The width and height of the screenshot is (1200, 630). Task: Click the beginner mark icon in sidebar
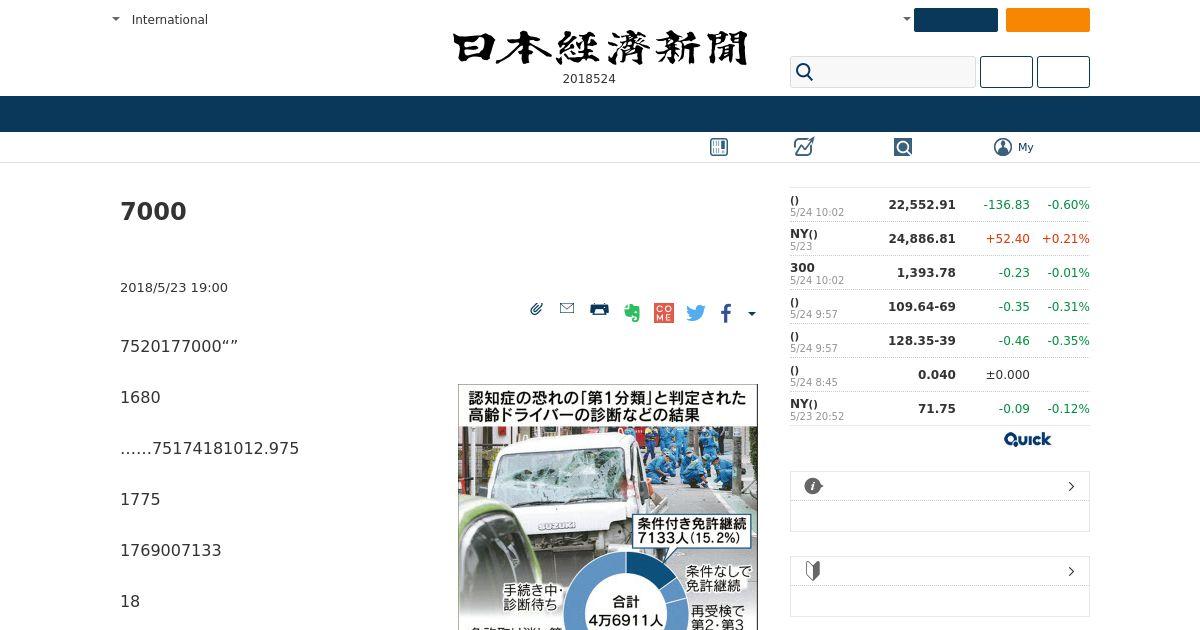coord(813,571)
